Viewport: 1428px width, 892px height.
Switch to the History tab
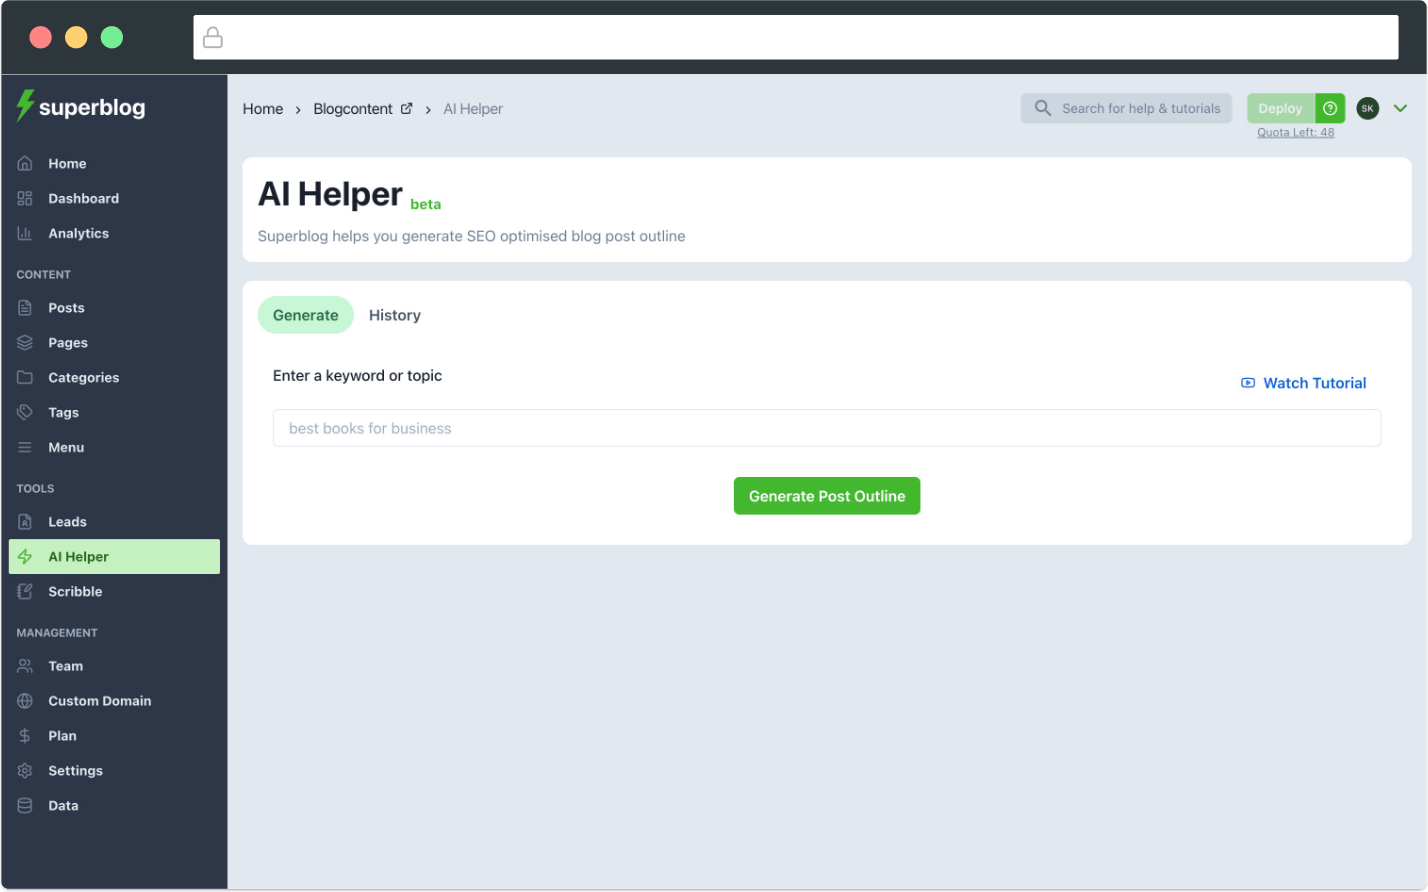[x=394, y=315]
